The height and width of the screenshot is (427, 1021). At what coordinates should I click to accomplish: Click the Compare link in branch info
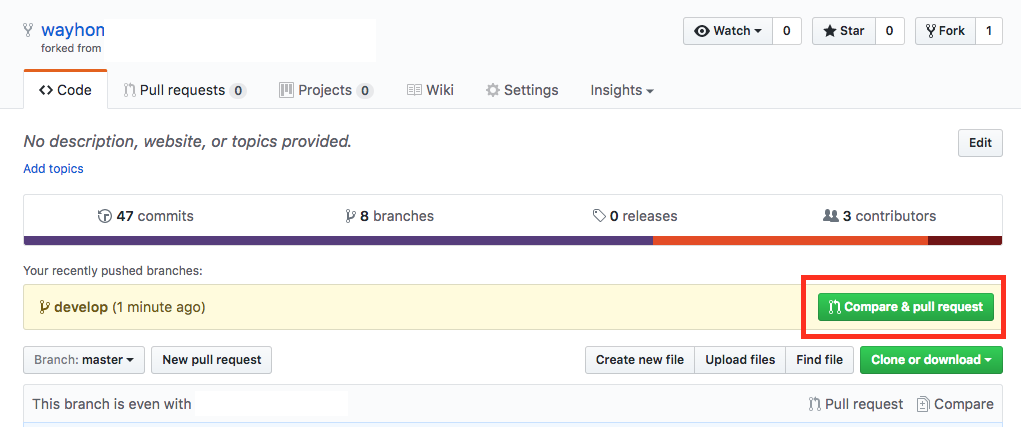[955, 404]
